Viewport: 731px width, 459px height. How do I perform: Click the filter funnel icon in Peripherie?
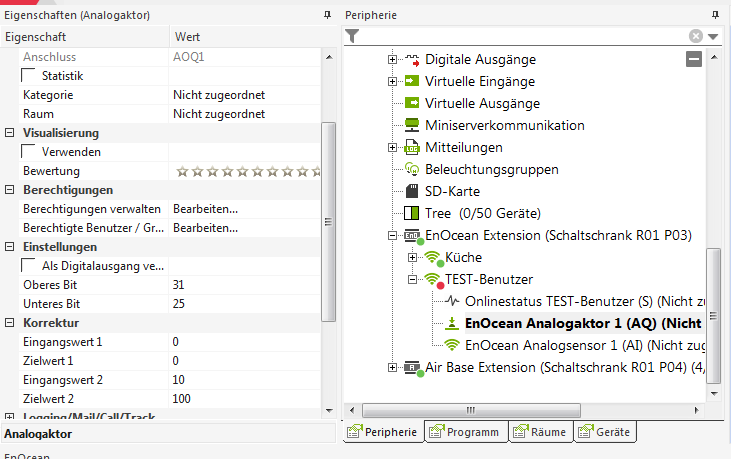pyautogui.click(x=352, y=35)
